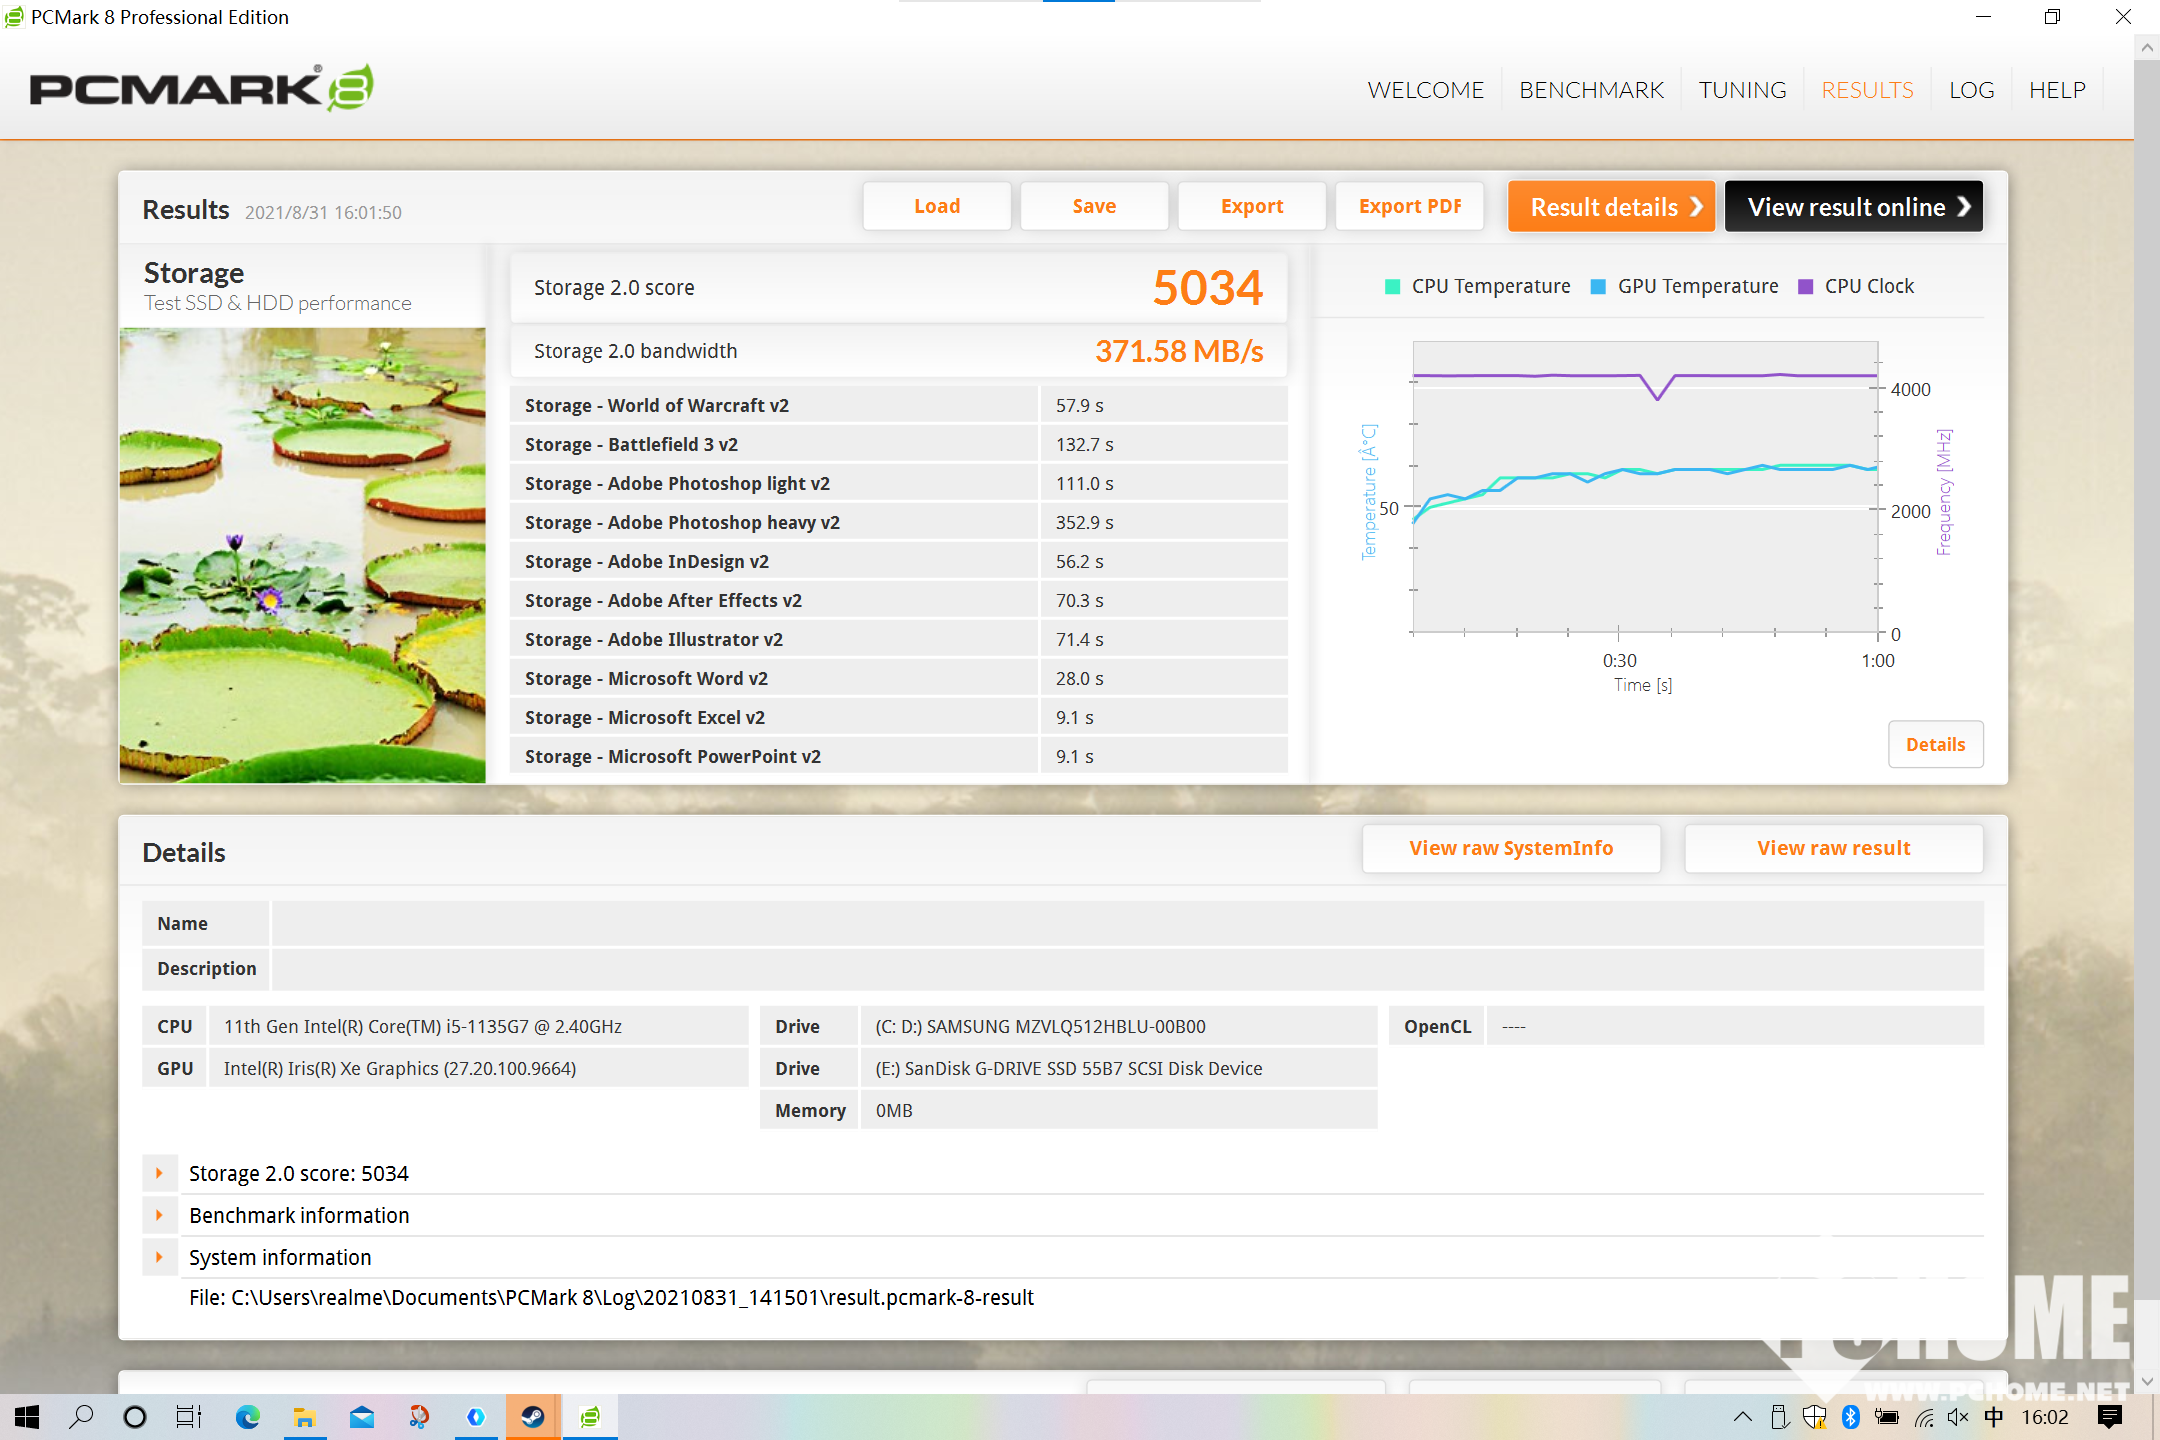
Task: Expand System information section
Action: tap(159, 1257)
